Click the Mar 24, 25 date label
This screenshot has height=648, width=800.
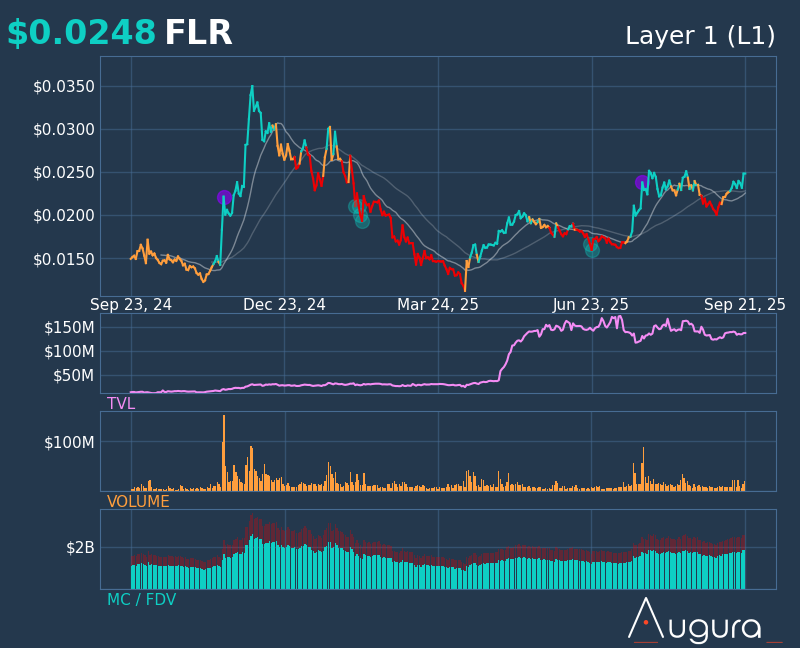[438, 305]
